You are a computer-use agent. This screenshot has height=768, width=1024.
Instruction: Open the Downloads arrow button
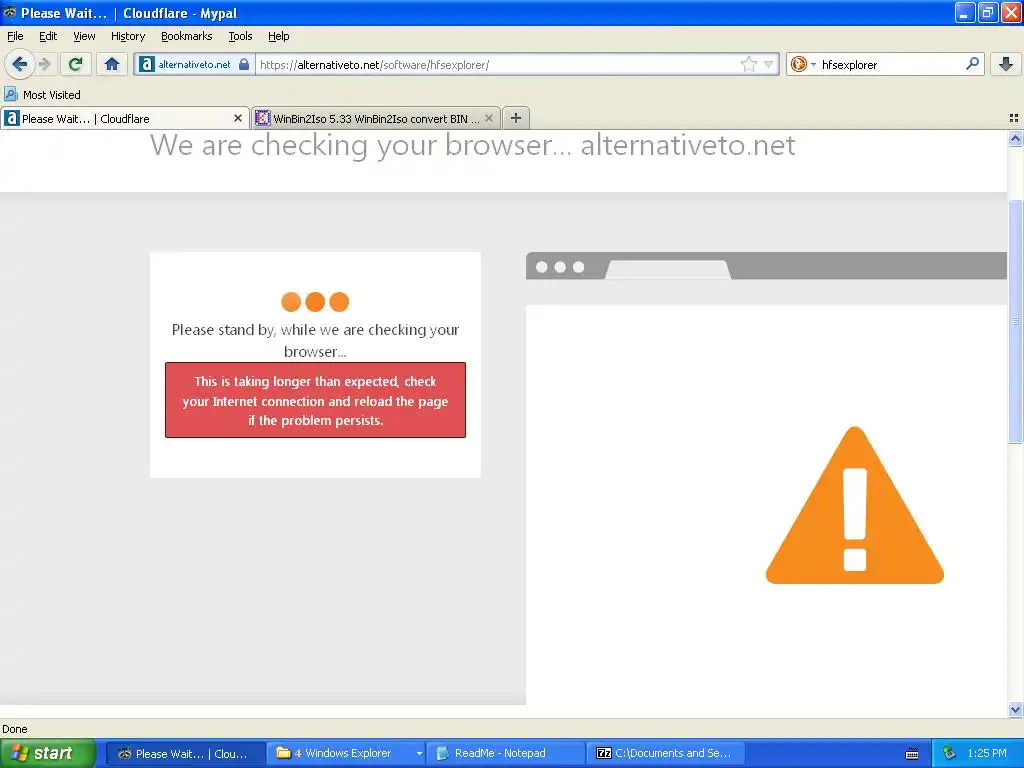pyautogui.click(x=1006, y=64)
